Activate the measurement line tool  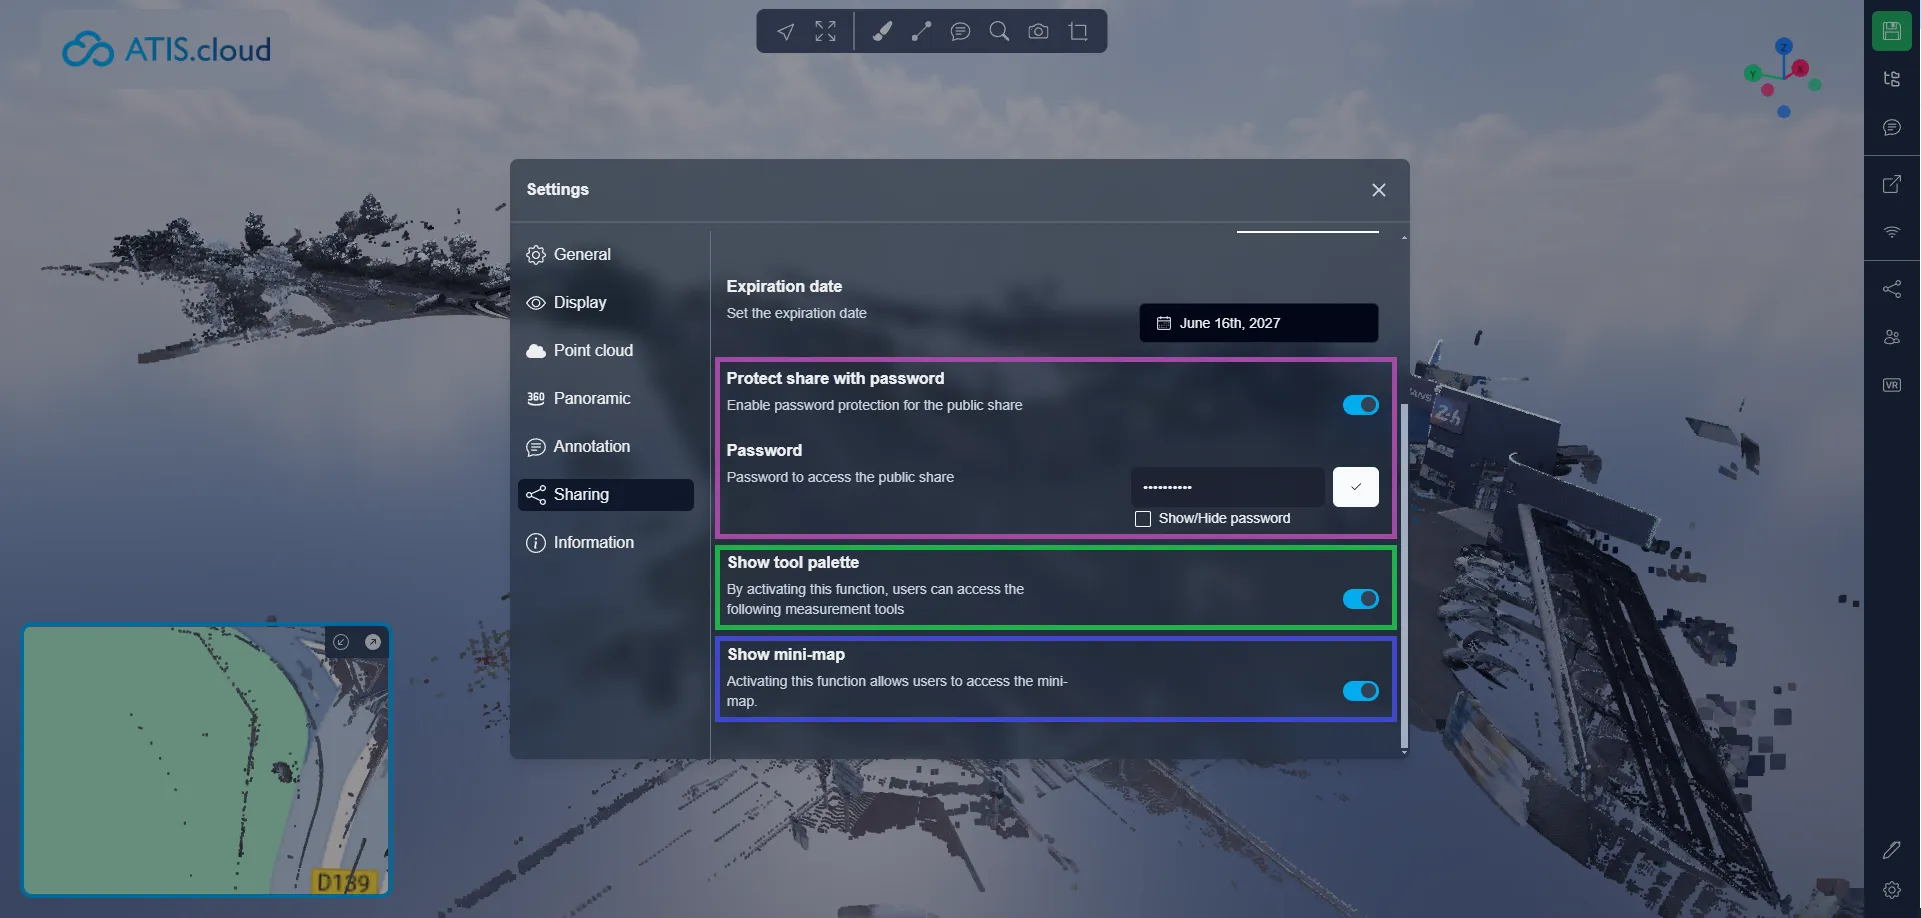click(x=921, y=31)
